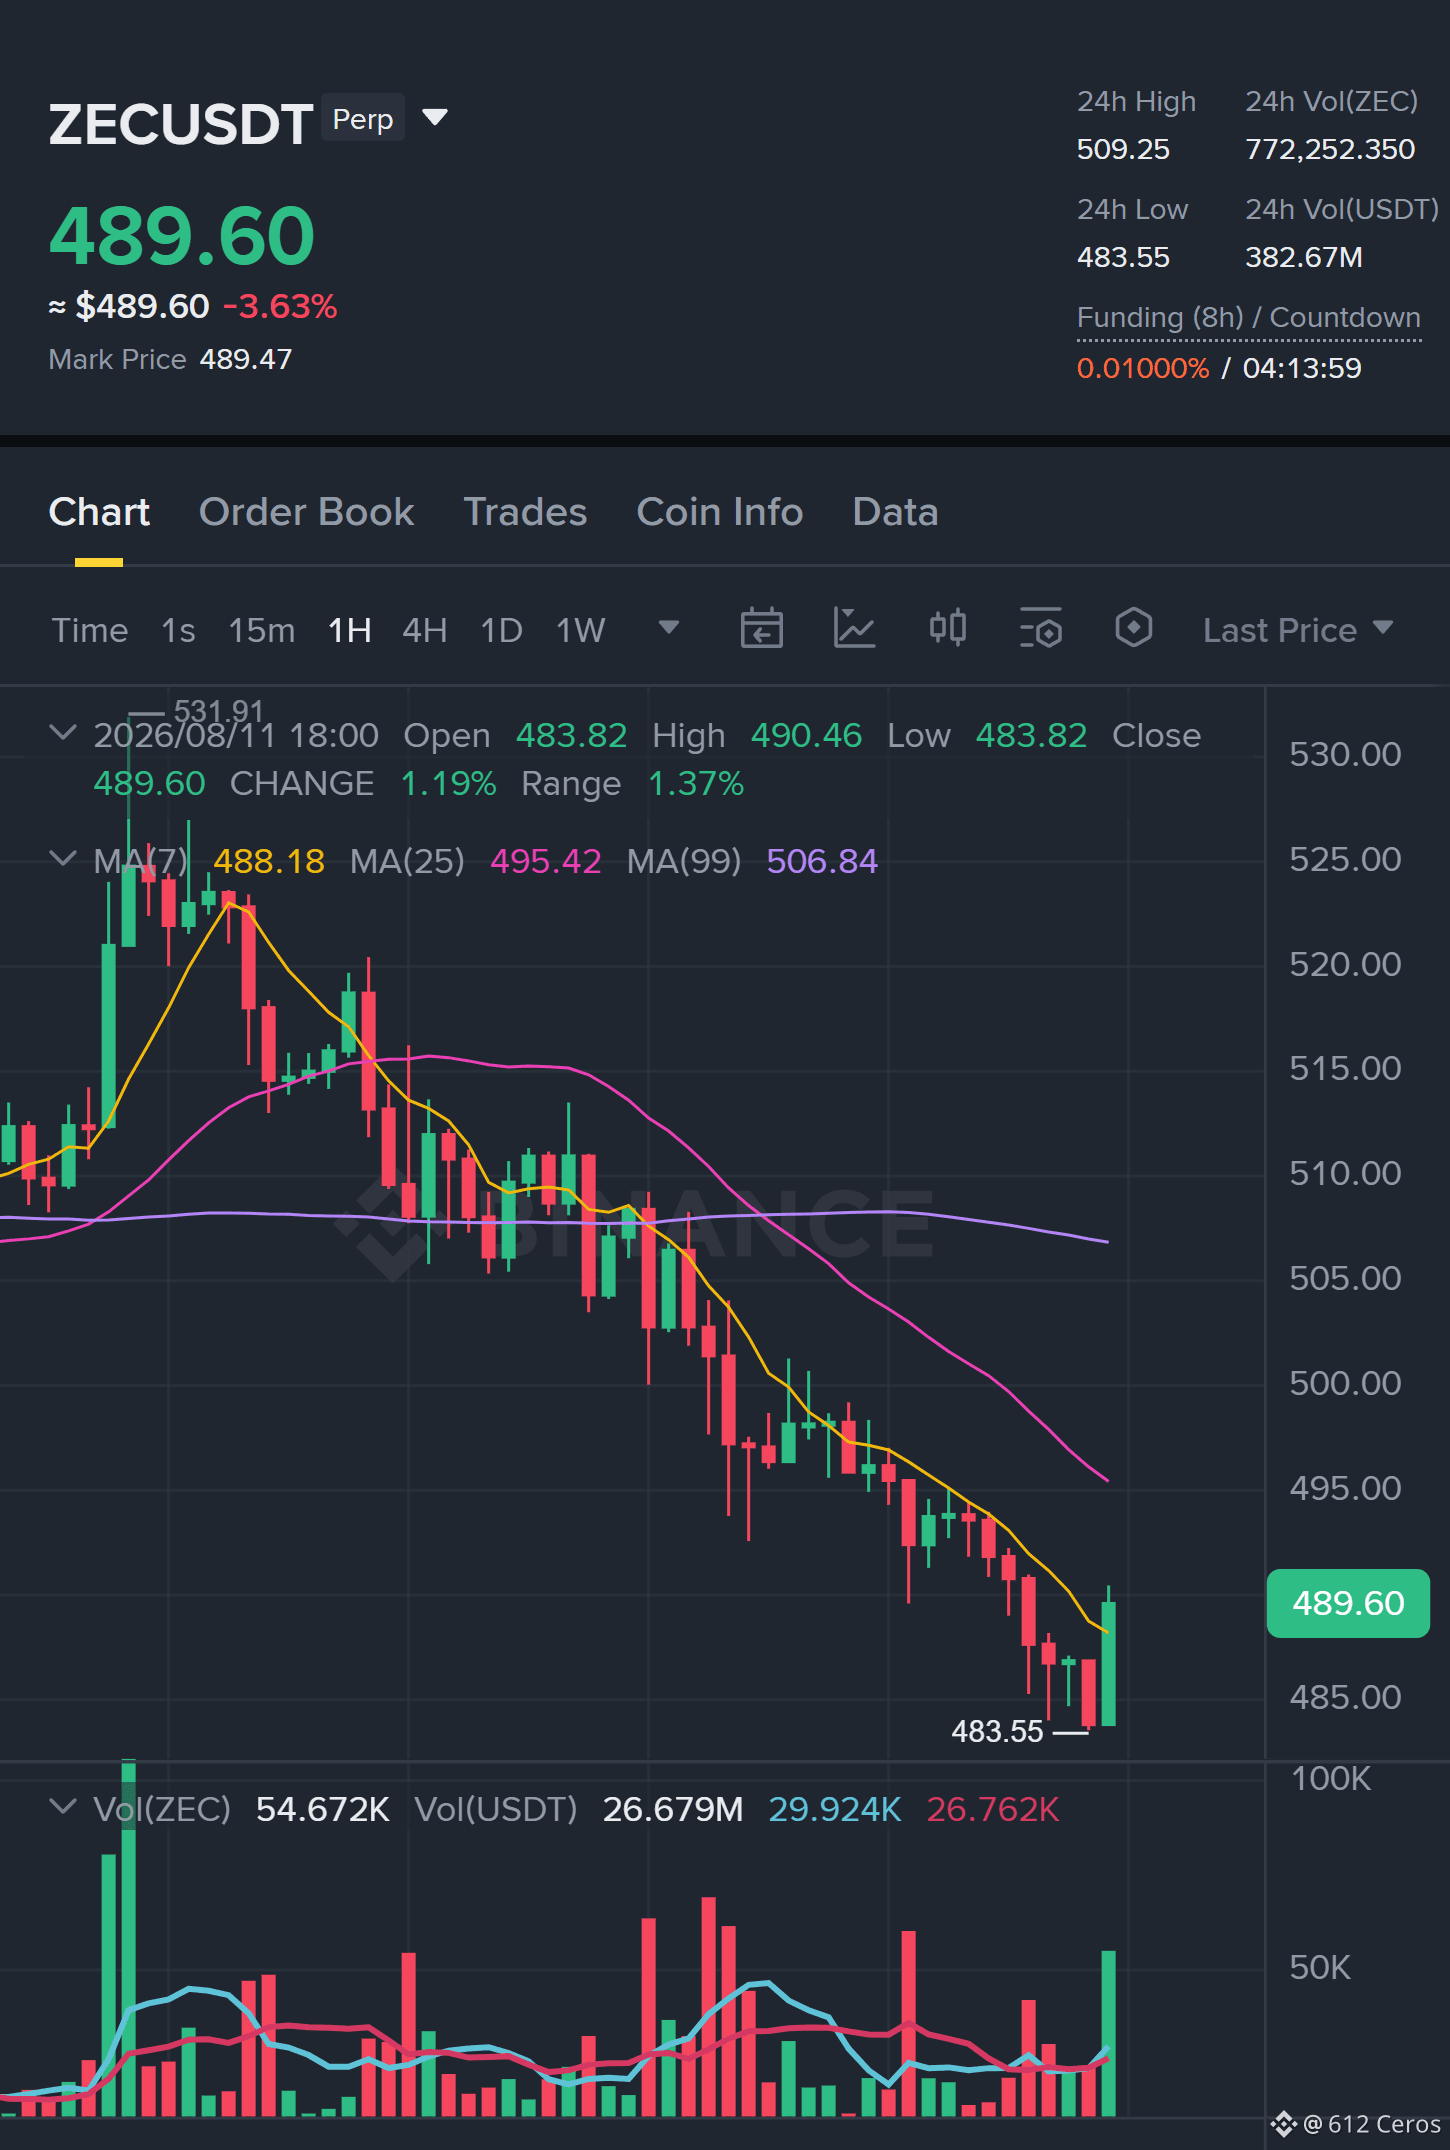1450x2150 pixels.
Task: Tap the 24h Vol(ZEC) value 772,252.350
Action: tap(1330, 149)
